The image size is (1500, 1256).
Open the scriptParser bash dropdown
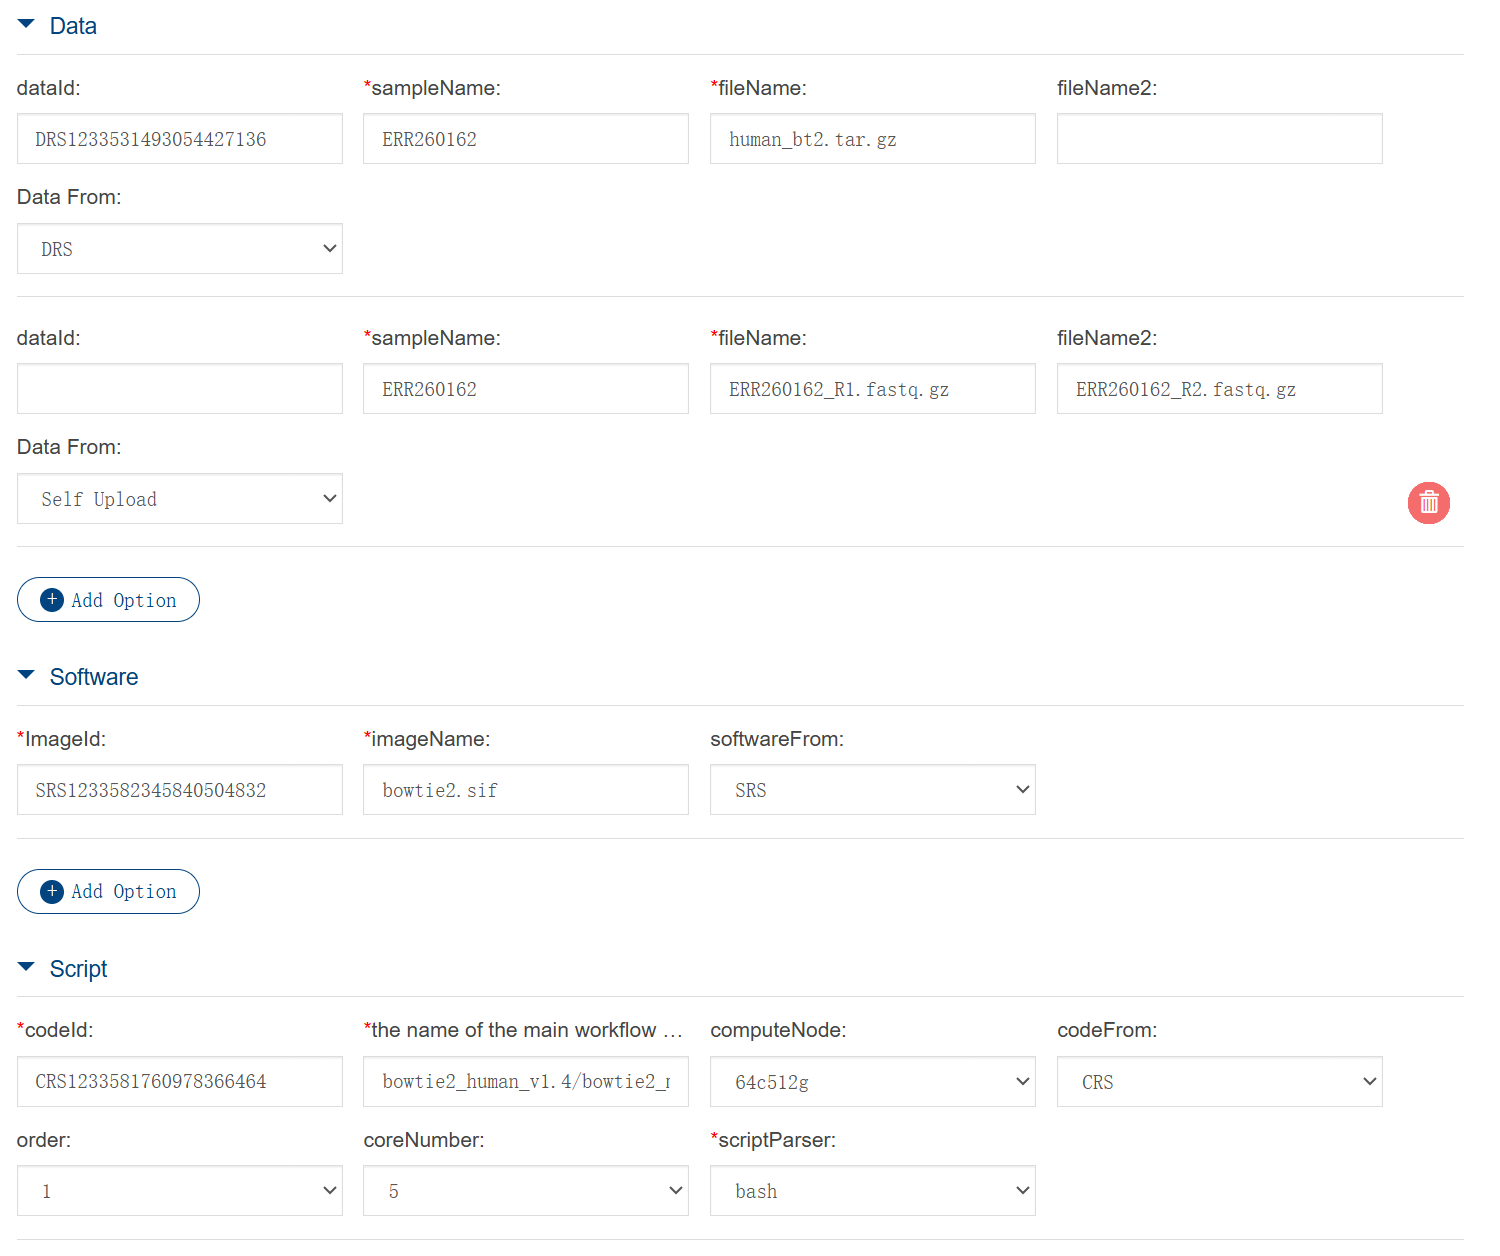tap(873, 1191)
